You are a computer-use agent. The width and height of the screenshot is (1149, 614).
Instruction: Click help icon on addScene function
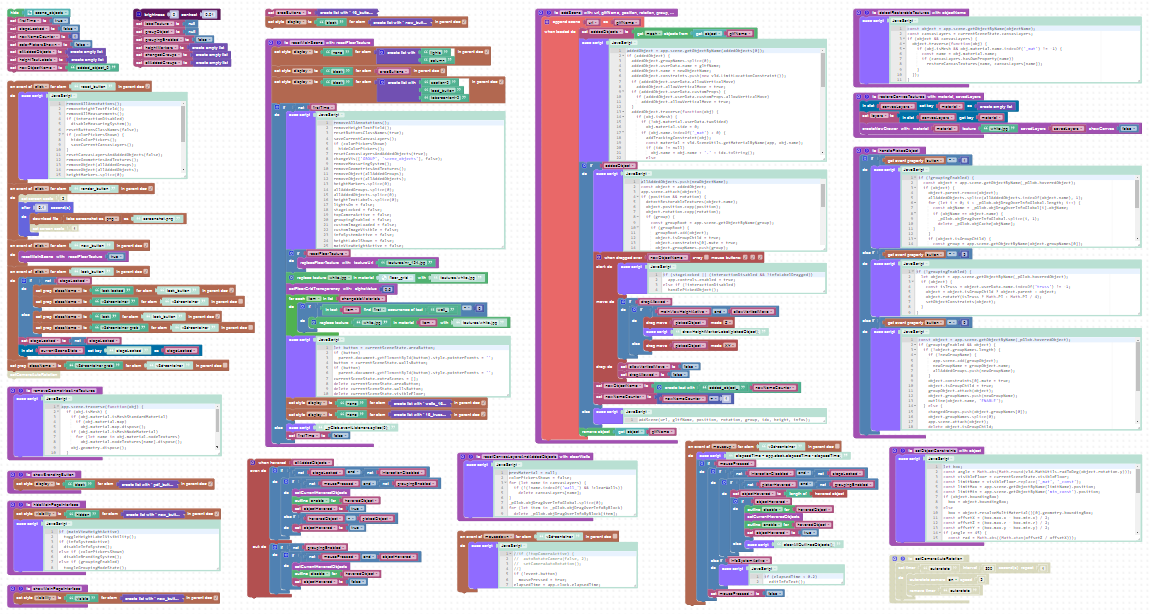[548, 12]
